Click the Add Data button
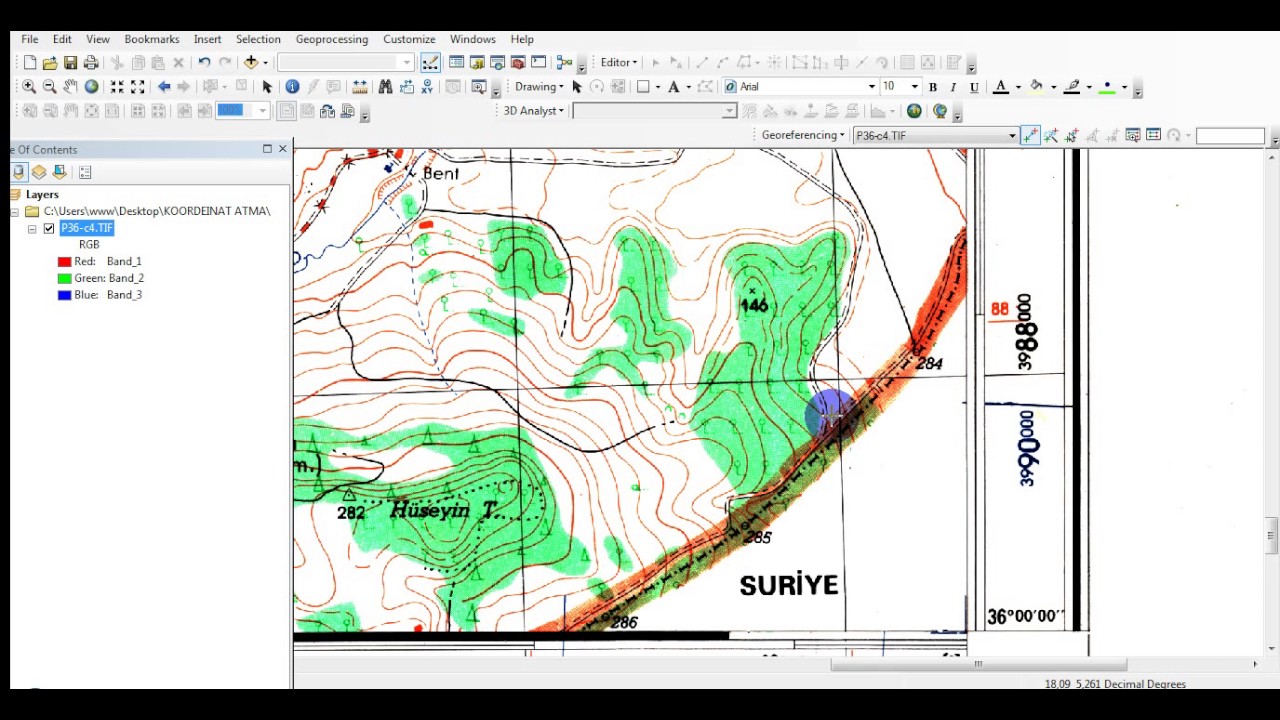The image size is (1280, 720). [251, 63]
